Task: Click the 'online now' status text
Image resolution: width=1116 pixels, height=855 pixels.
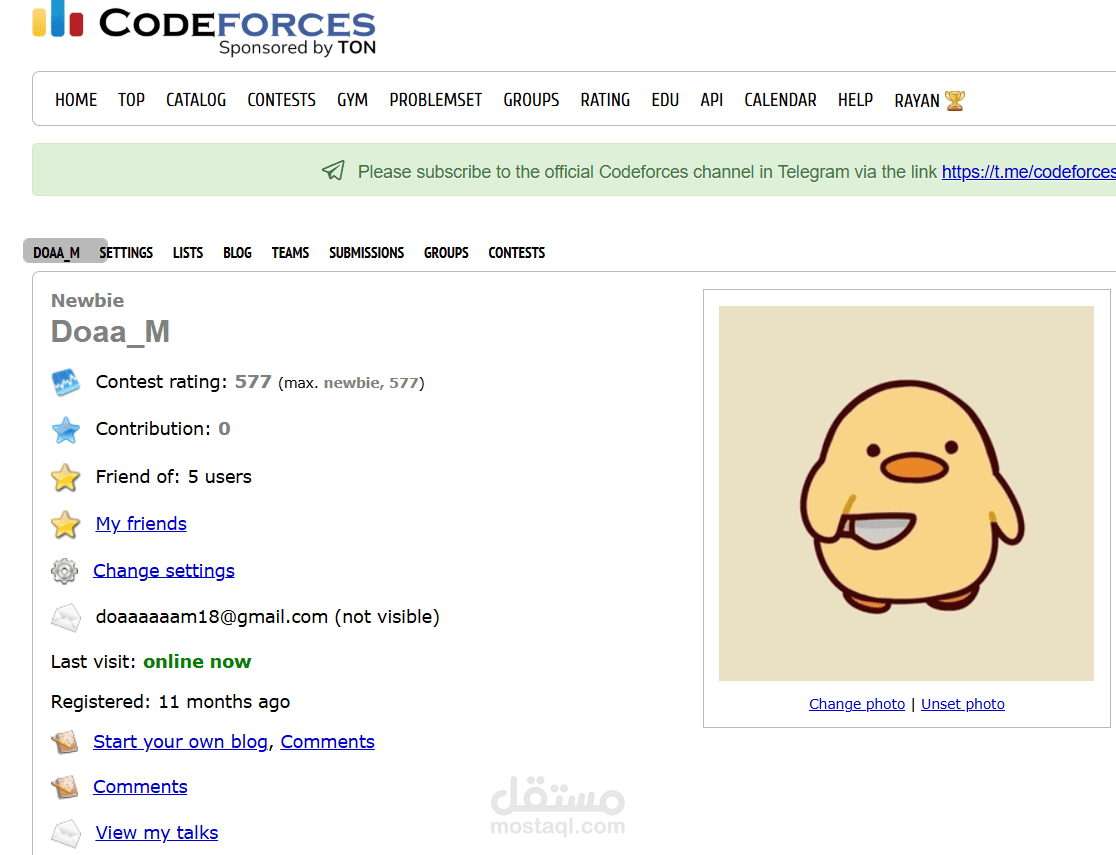Action: coord(197,662)
